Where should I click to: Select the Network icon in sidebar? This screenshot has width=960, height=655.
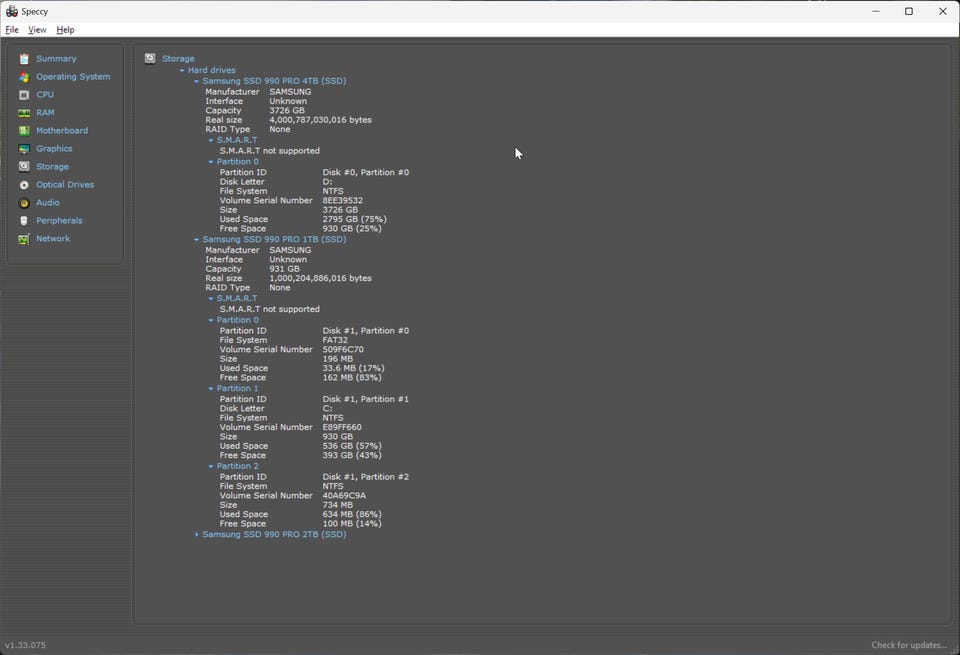pos(24,239)
